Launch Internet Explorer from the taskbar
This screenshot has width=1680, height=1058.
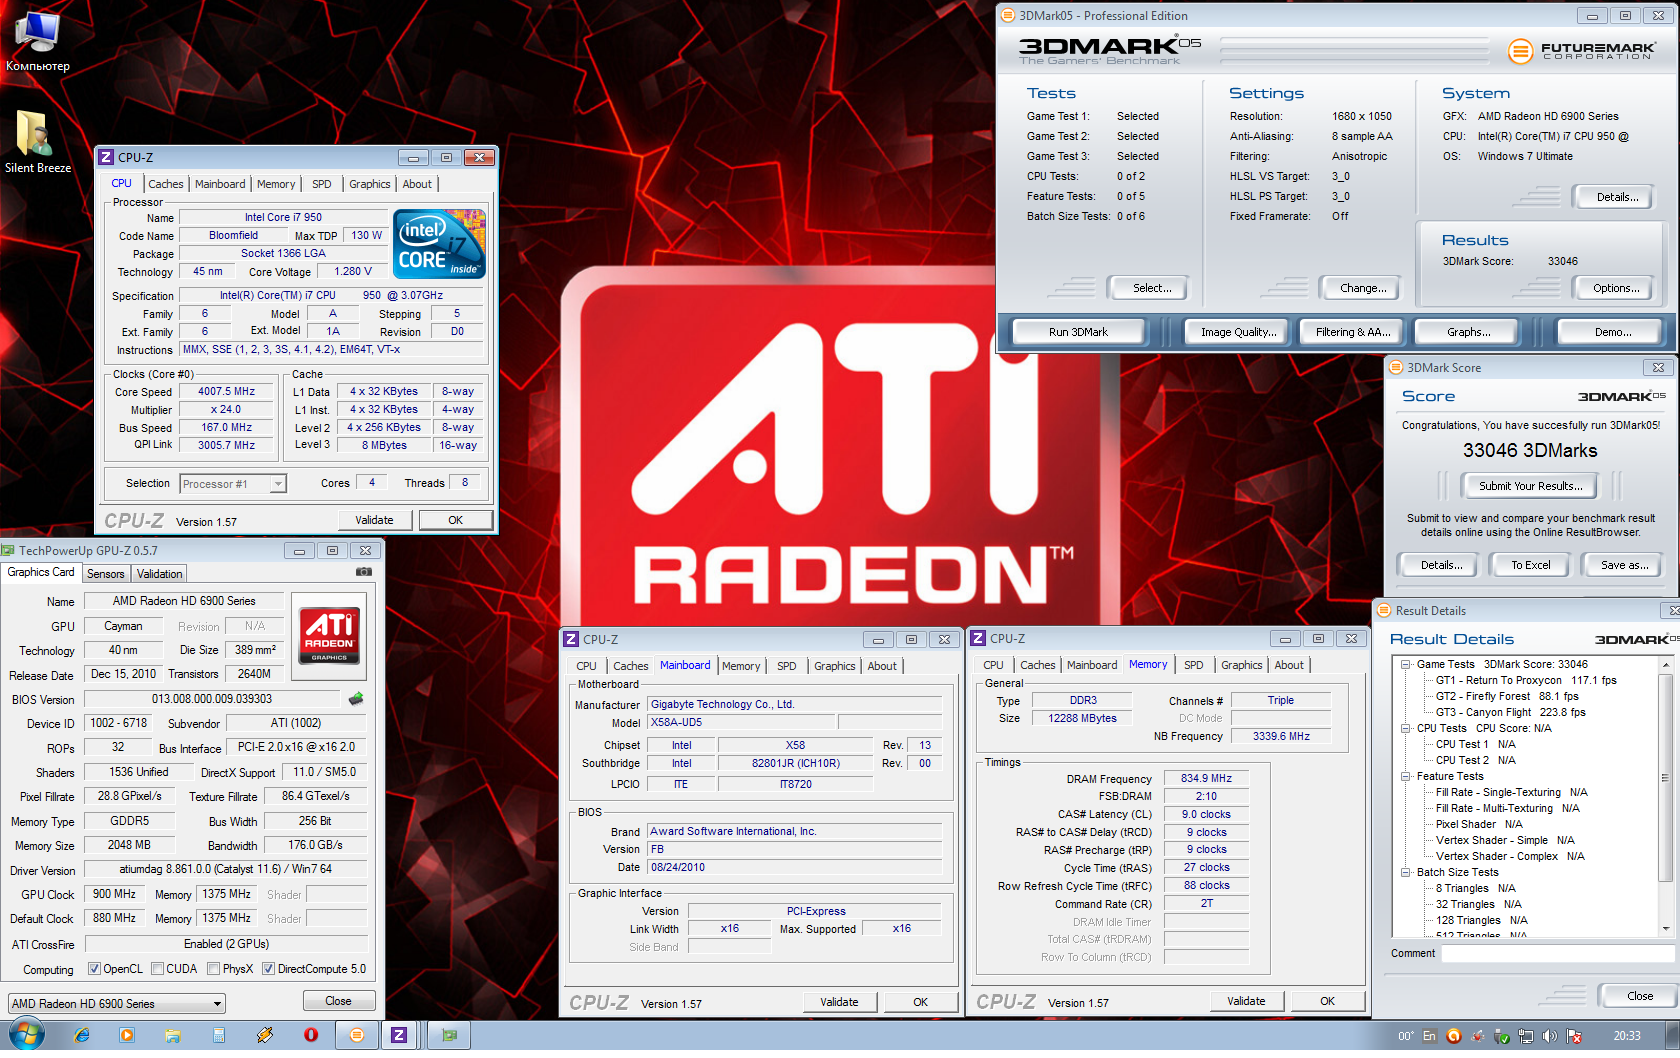point(82,1035)
